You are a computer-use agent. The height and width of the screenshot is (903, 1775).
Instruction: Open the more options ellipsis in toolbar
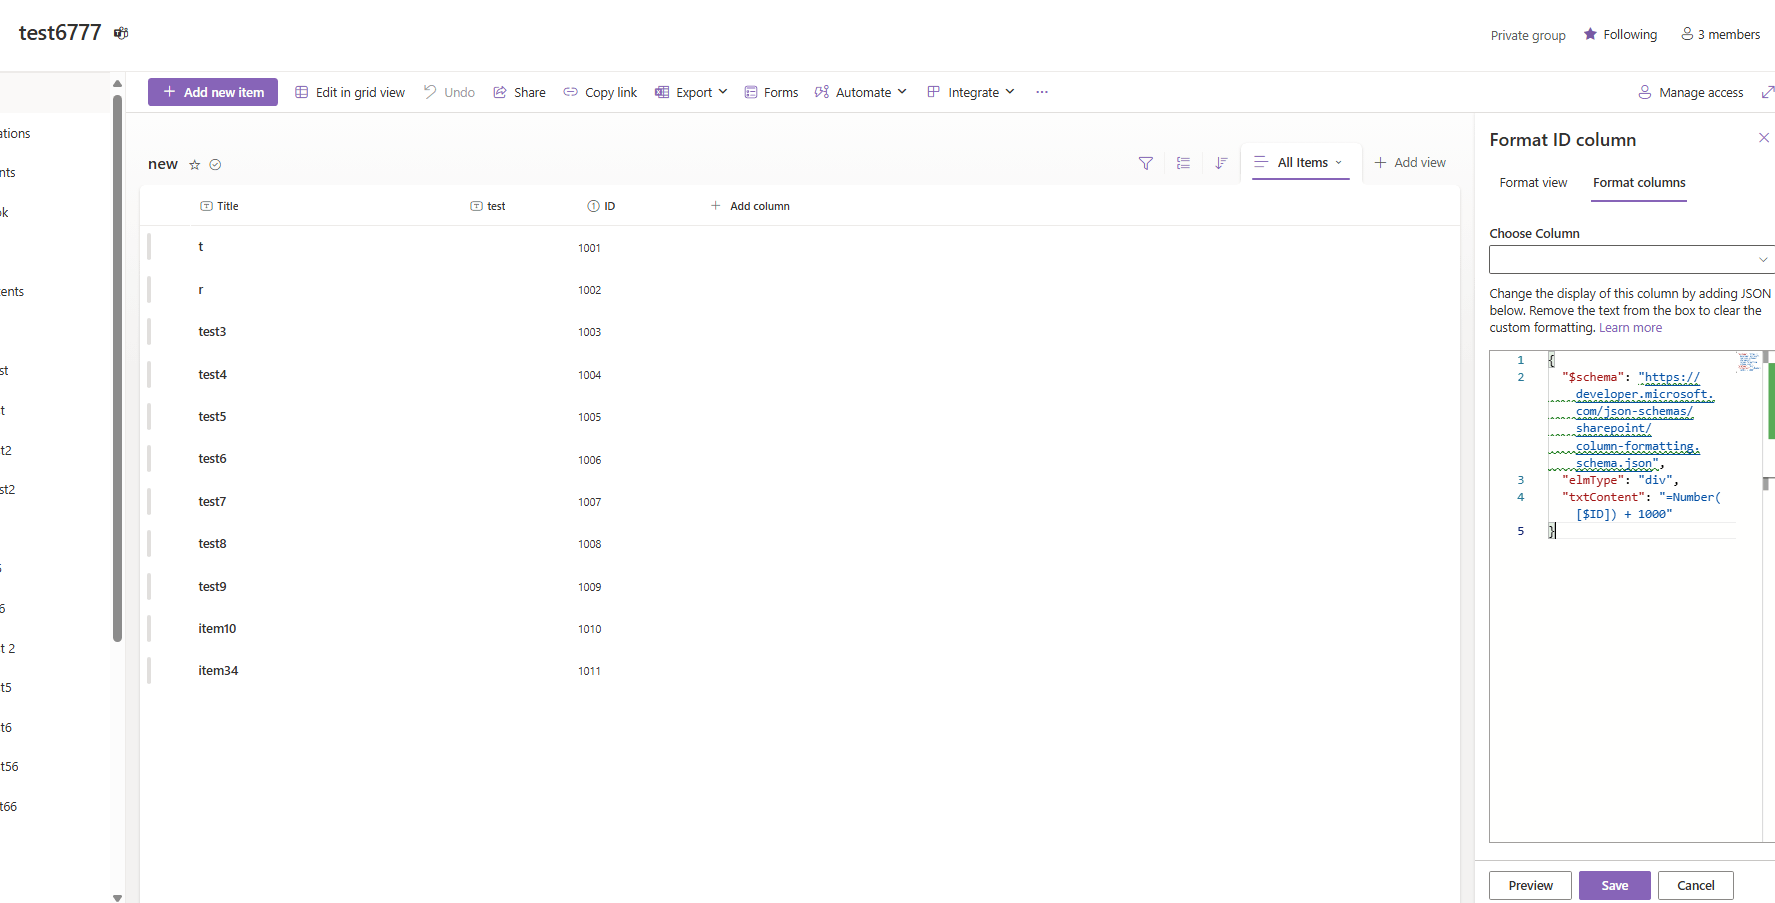[x=1042, y=92]
